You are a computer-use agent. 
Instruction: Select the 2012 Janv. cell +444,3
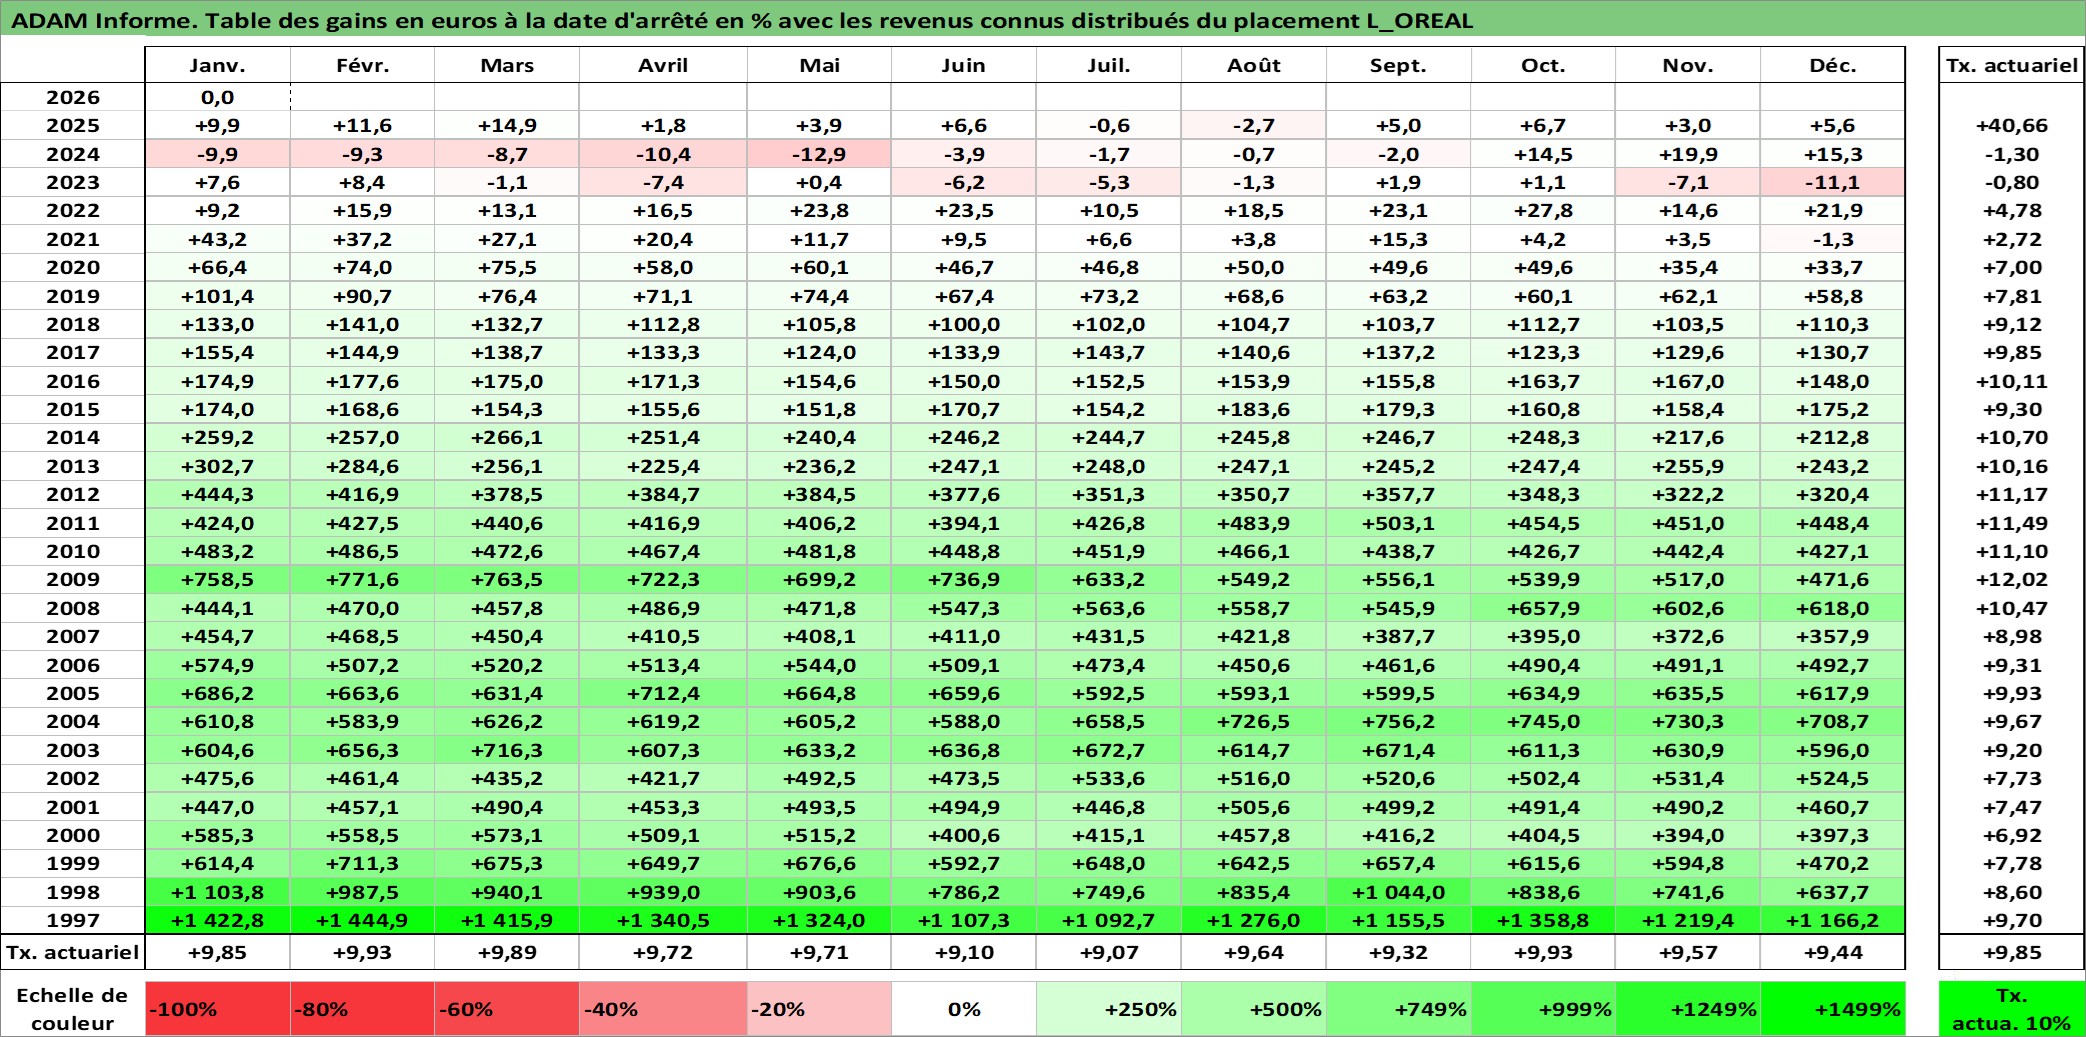[x=218, y=494]
